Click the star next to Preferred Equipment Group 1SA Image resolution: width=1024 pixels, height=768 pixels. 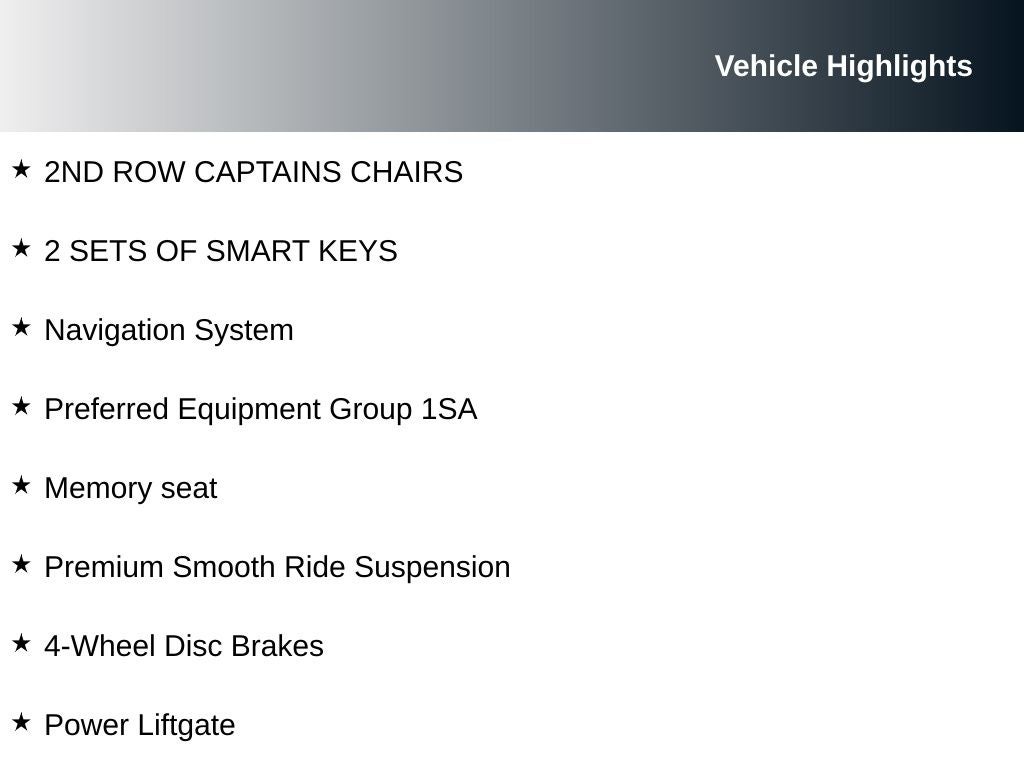pos(21,406)
